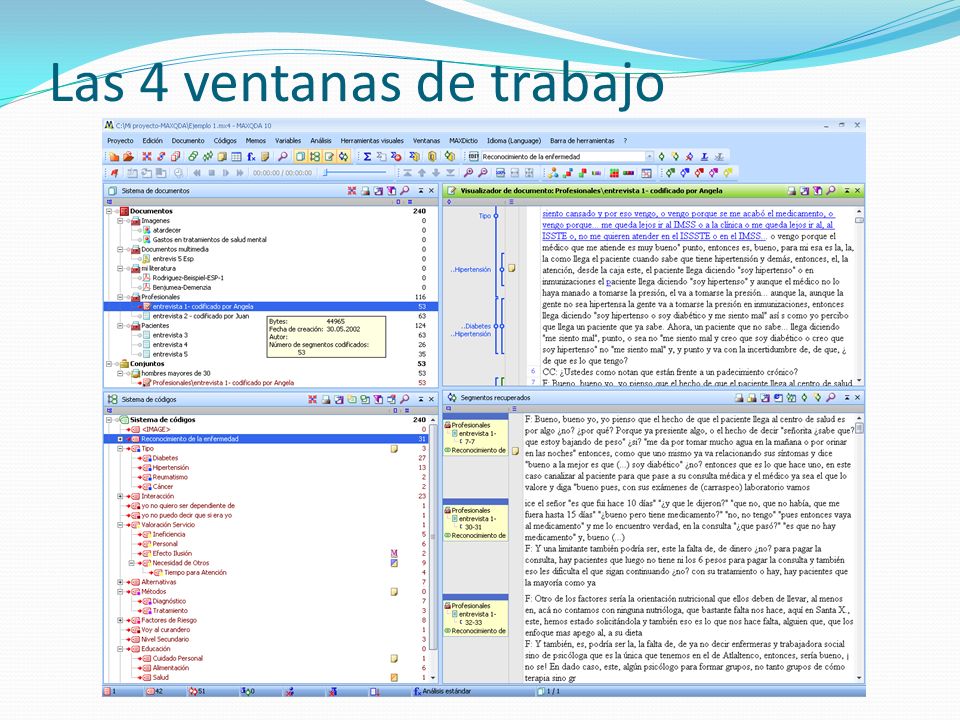The width and height of the screenshot is (960, 720).
Task: Click the search icon in Sistema de códigos header
Action: tap(405, 399)
